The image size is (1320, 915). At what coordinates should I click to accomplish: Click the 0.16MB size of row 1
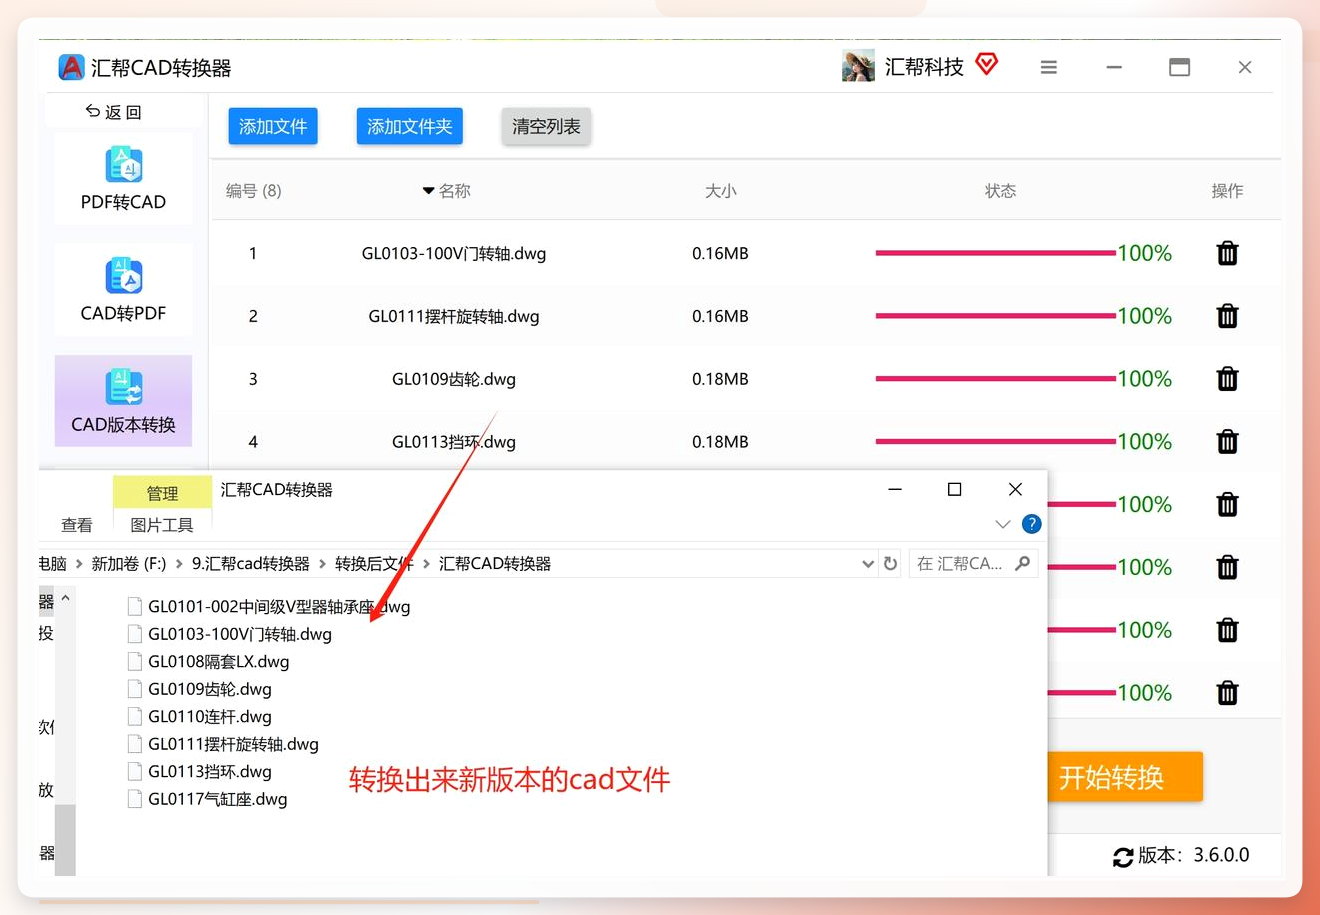720,254
